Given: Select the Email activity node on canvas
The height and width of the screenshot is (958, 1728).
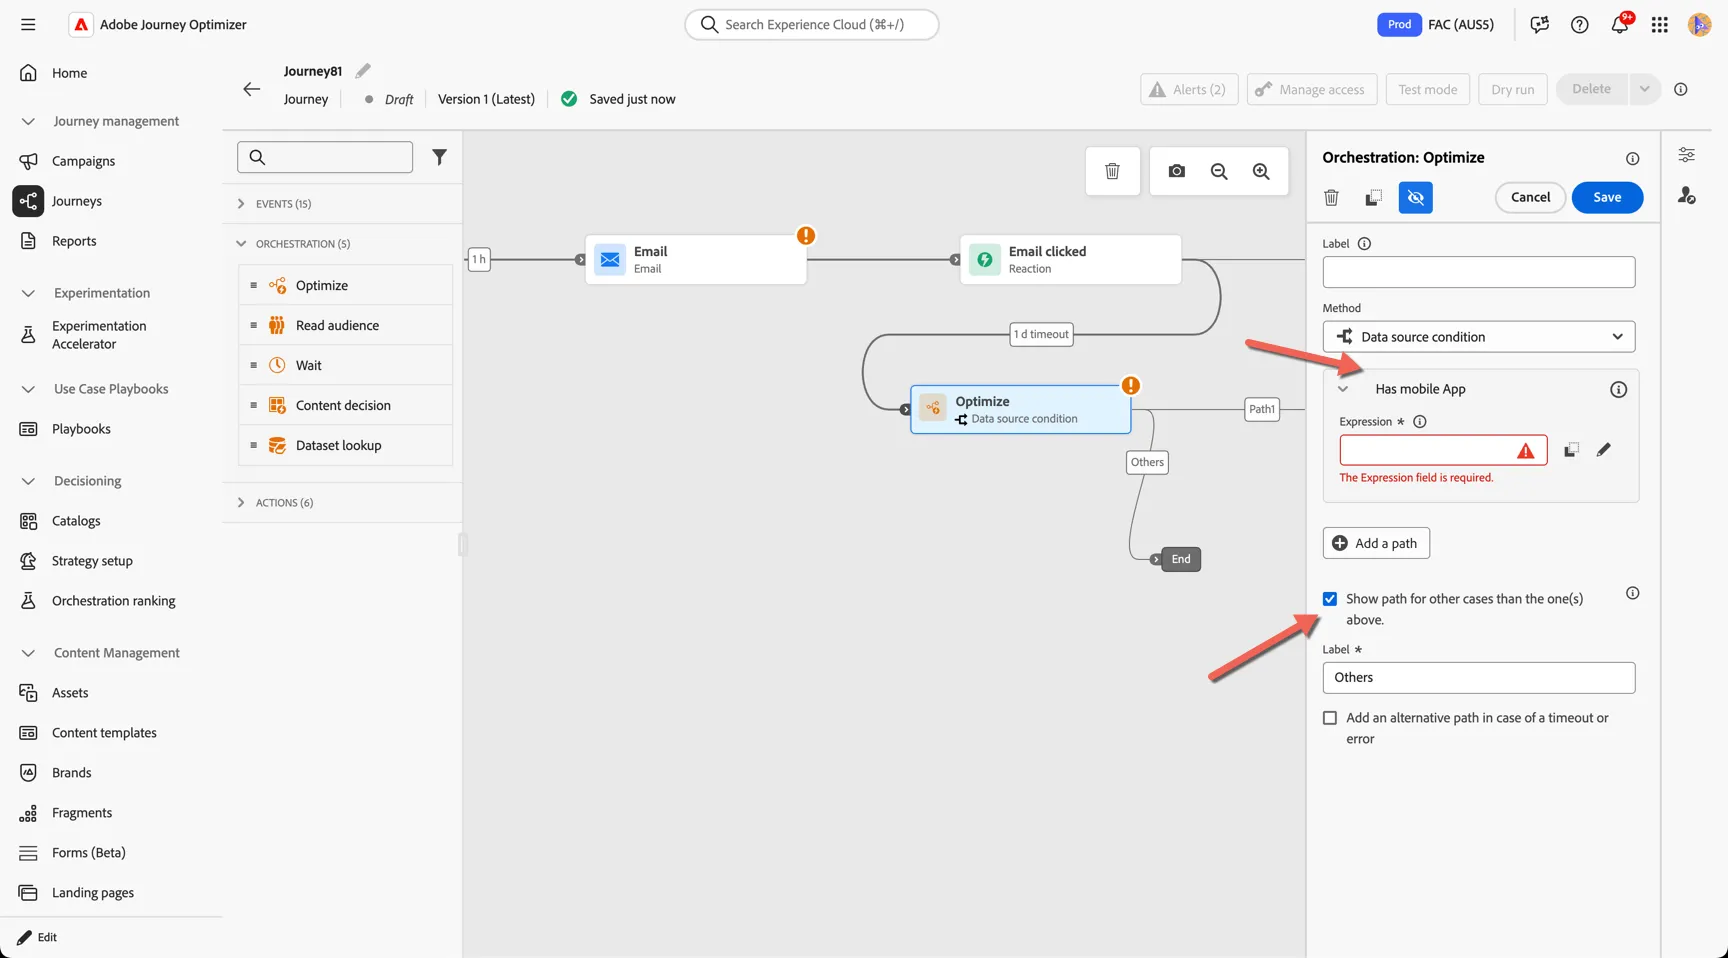Looking at the screenshot, I should 696,259.
